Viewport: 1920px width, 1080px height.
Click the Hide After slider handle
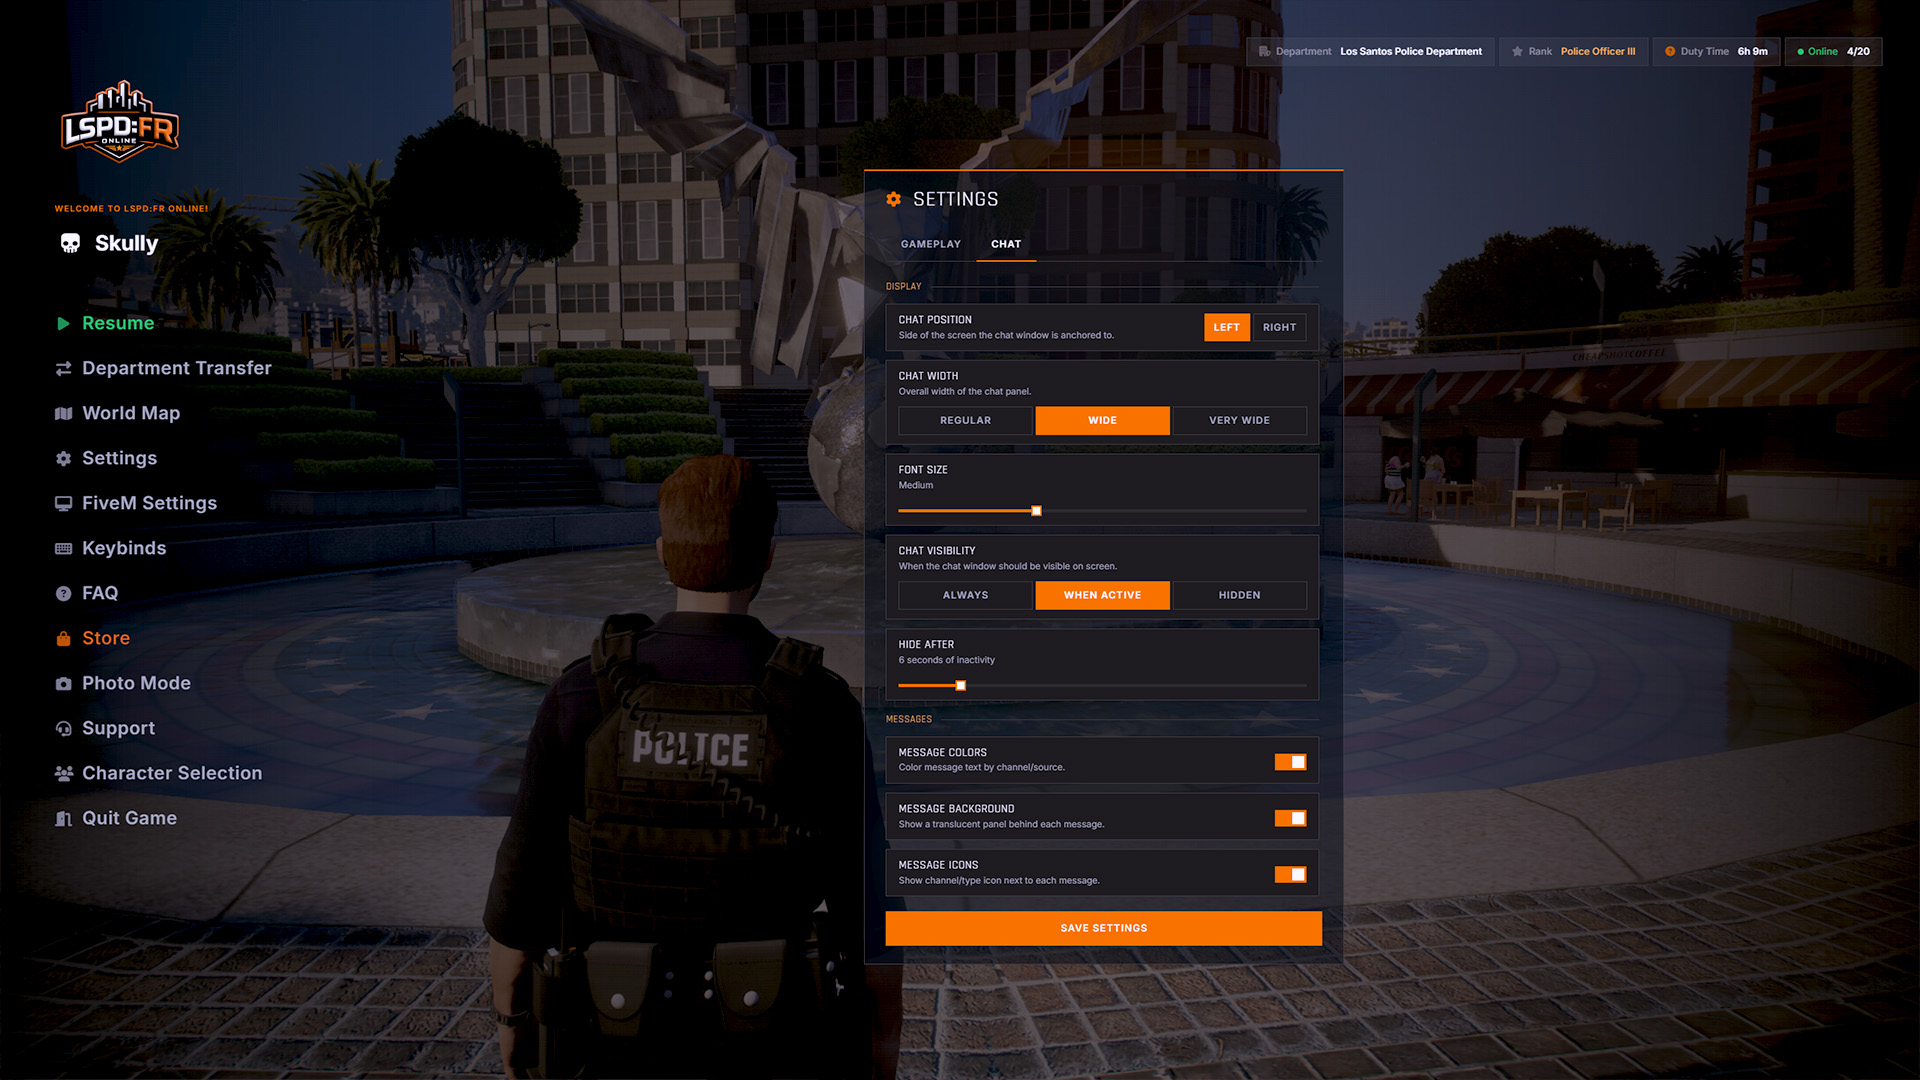[x=961, y=686]
